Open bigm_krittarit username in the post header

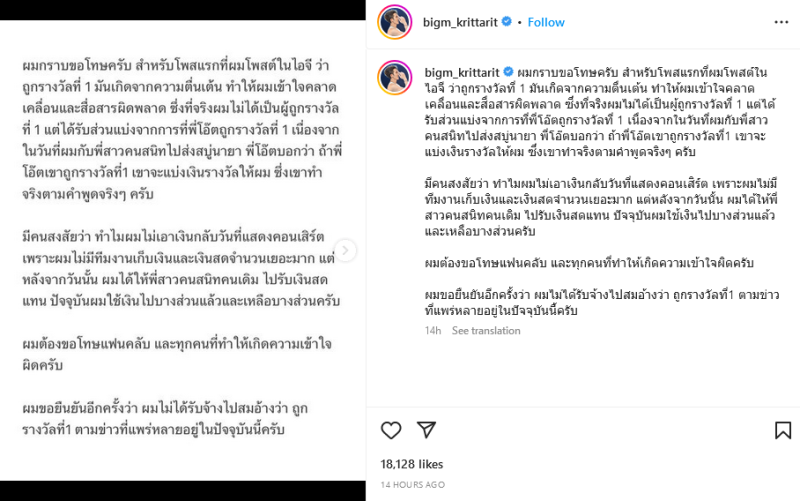tap(460, 22)
